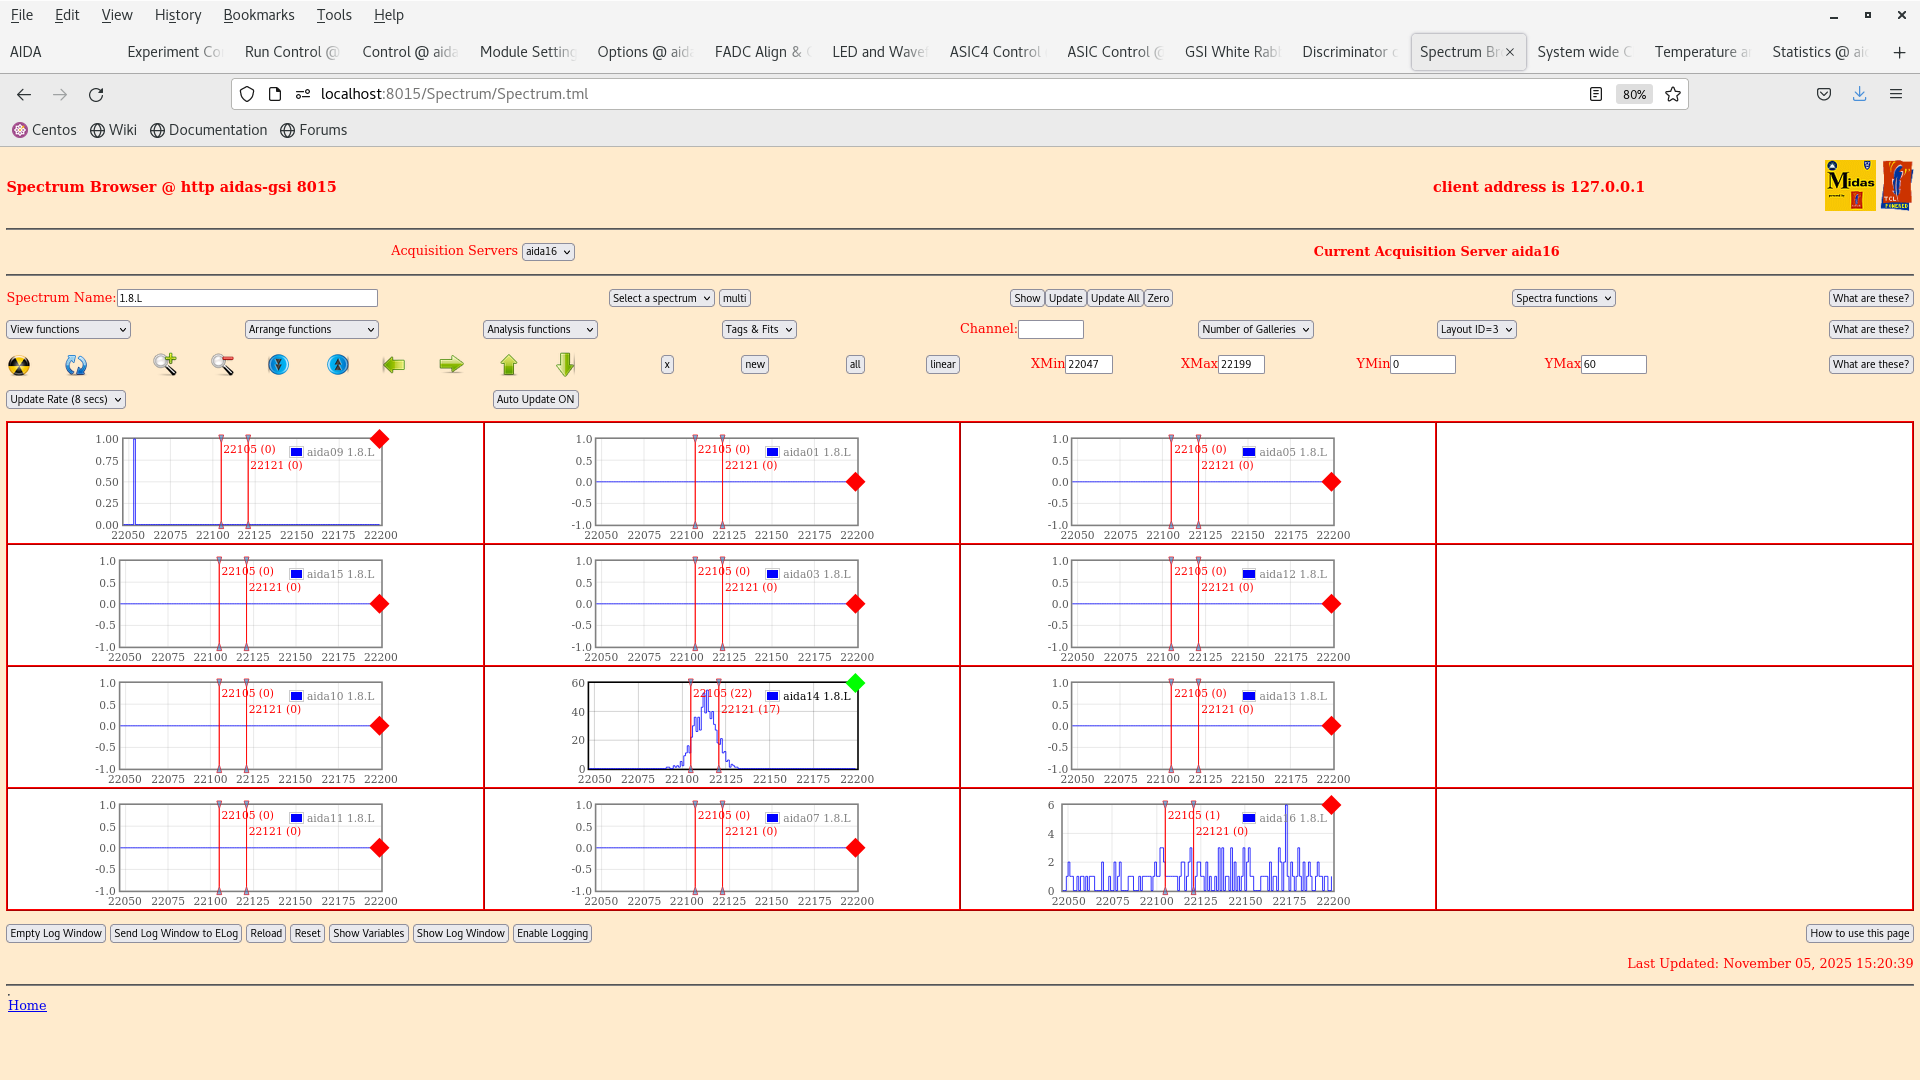1920x1080 pixels.
Task: Open the Home link at page bottom
Action: pyautogui.click(x=27, y=1005)
